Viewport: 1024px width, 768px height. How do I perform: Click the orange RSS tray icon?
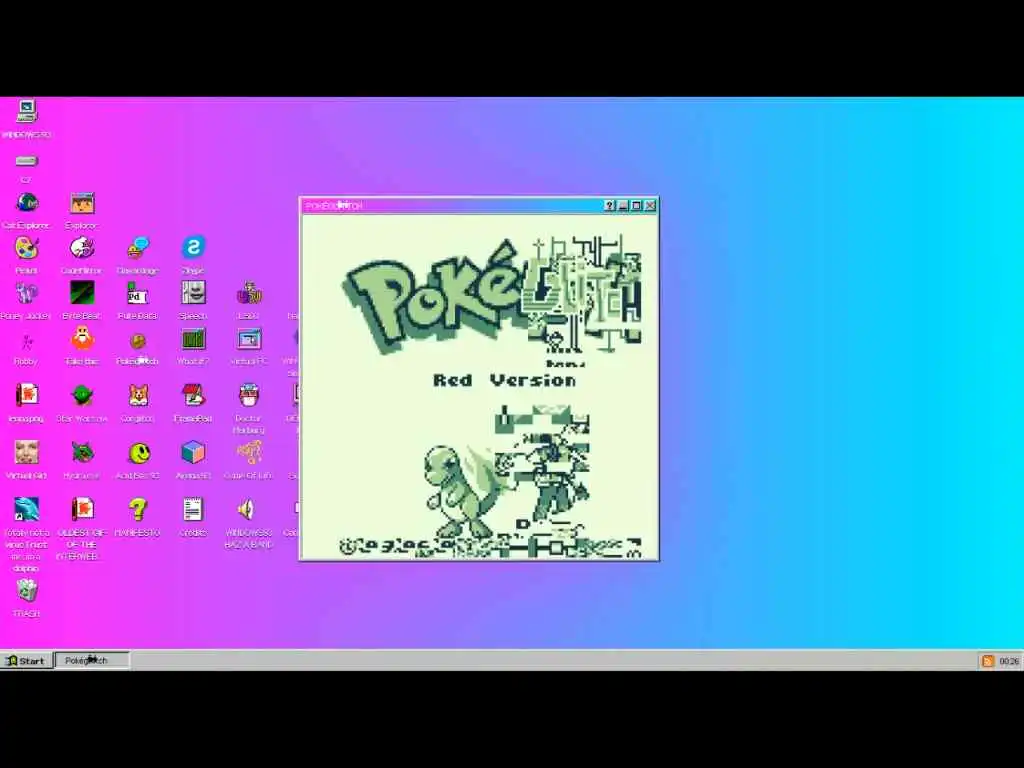click(x=987, y=661)
